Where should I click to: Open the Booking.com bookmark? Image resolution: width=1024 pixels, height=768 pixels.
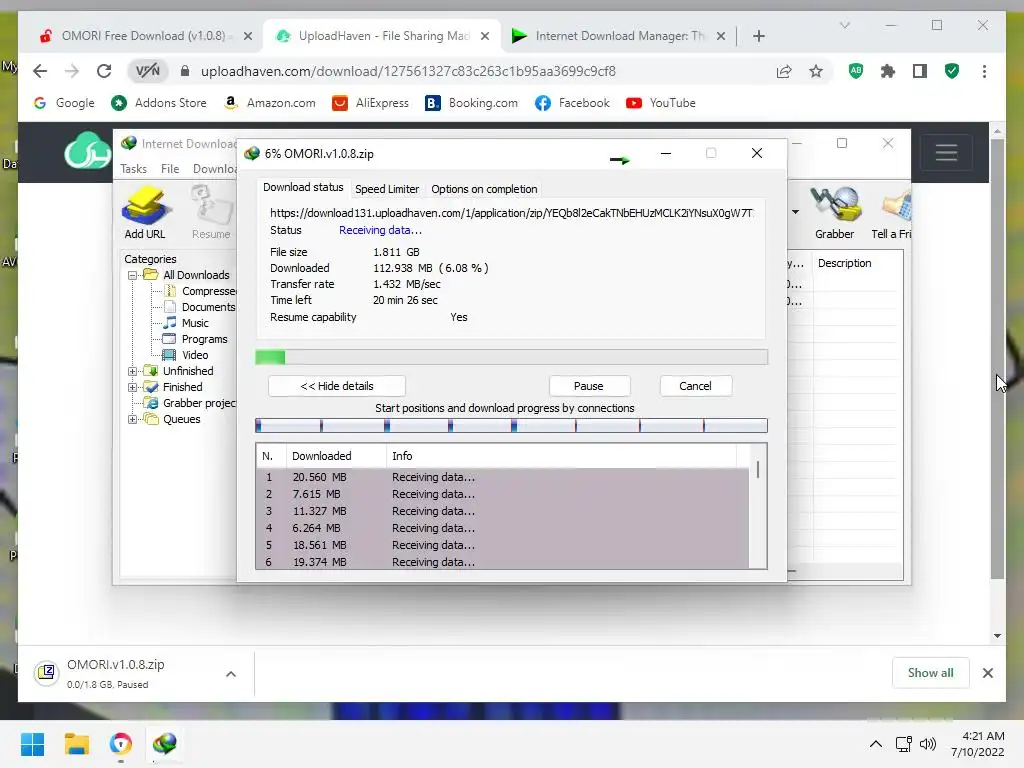click(x=472, y=103)
